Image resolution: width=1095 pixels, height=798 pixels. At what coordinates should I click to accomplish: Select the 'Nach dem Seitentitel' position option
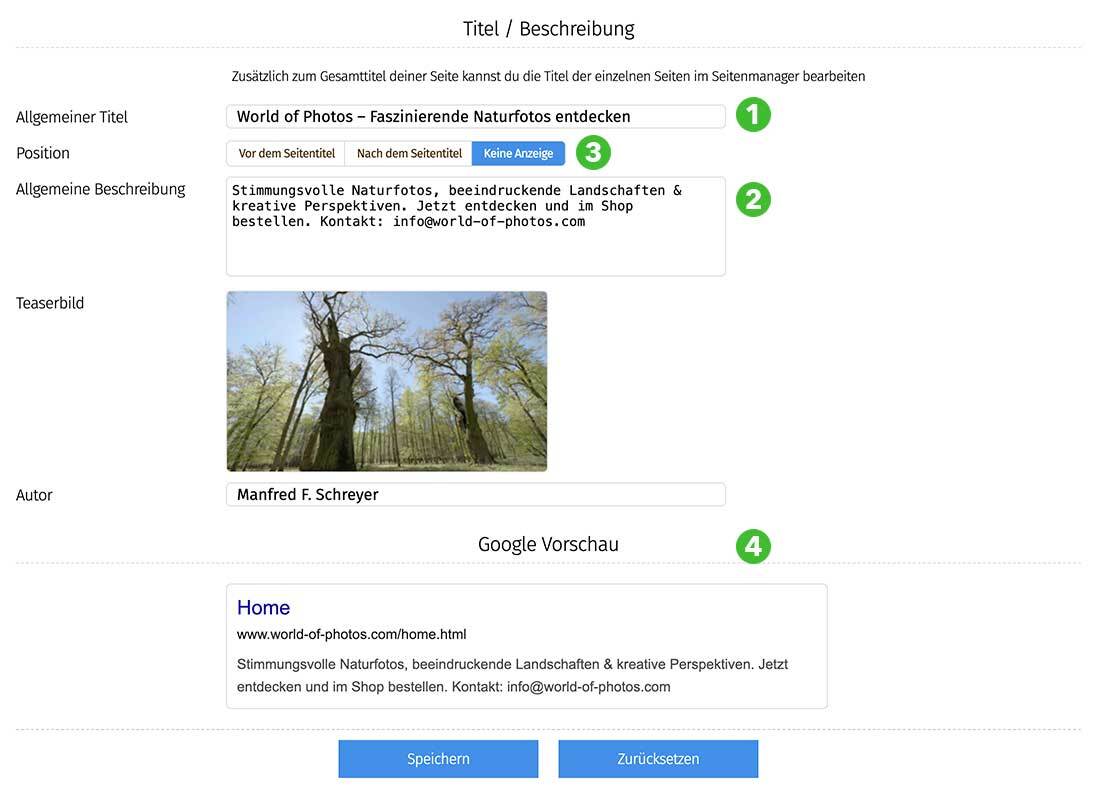click(409, 154)
